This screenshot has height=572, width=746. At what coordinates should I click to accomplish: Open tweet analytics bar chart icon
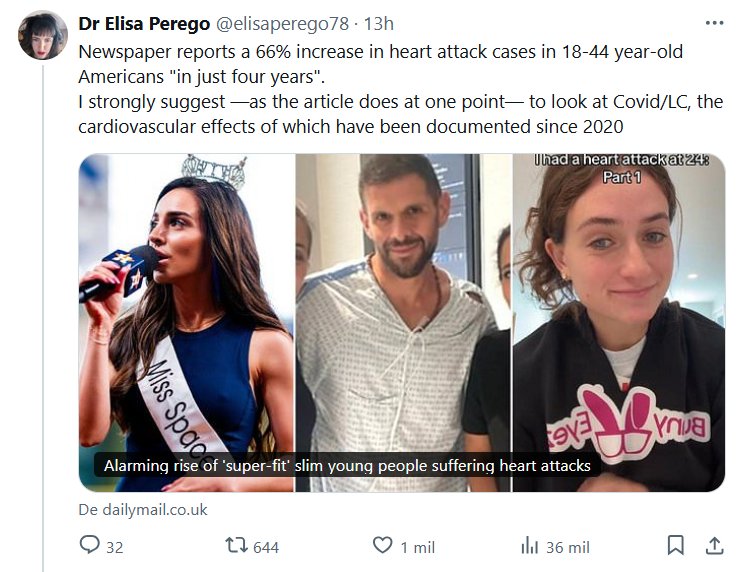529,546
